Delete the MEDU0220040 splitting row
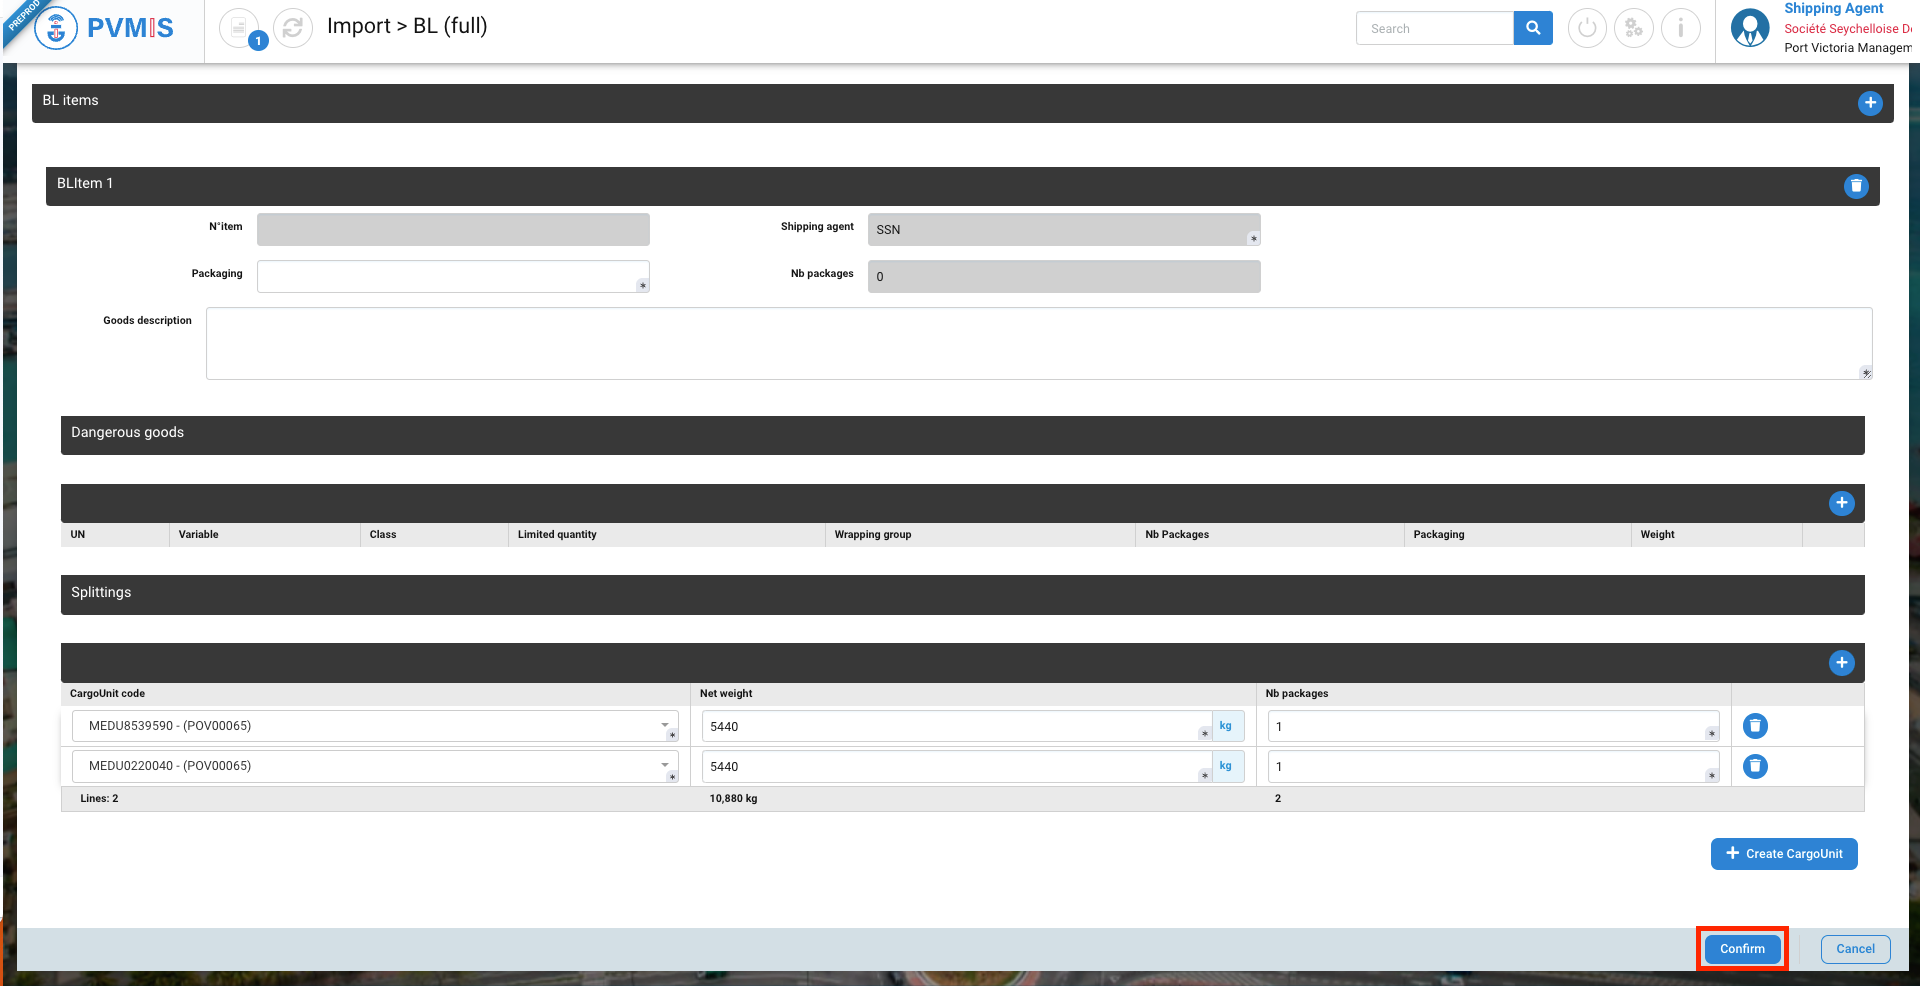Image resolution: width=1920 pixels, height=986 pixels. pos(1755,766)
